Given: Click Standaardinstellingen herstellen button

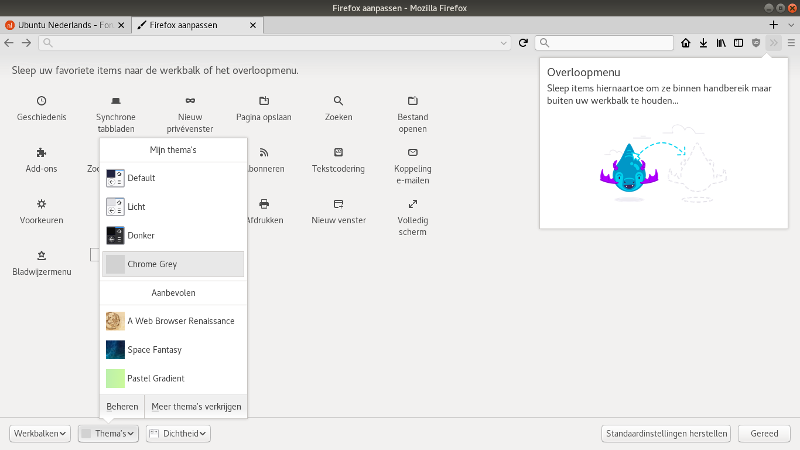Looking at the screenshot, I should [x=666, y=434].
